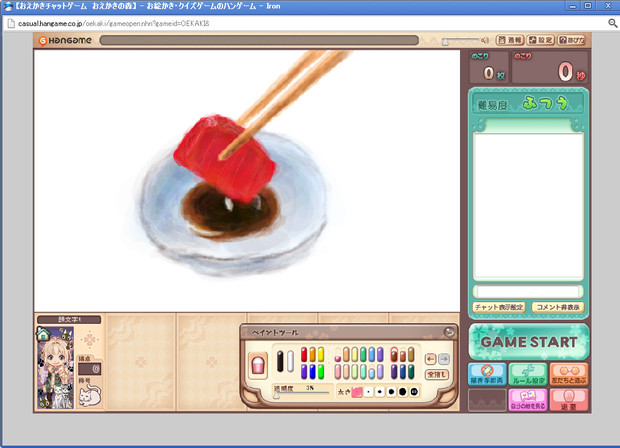Viewport: 620px width, 448px height.
Task: Click コメント非表示 button
Action: pos(558,307)
